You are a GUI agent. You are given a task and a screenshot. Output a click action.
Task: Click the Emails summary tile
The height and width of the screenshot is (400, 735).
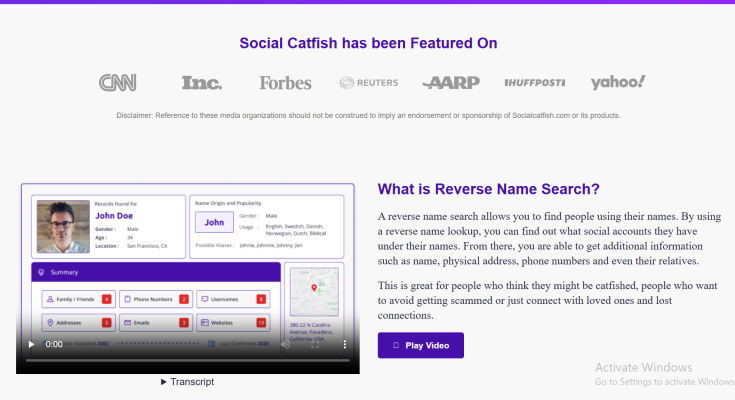[156, 323]
